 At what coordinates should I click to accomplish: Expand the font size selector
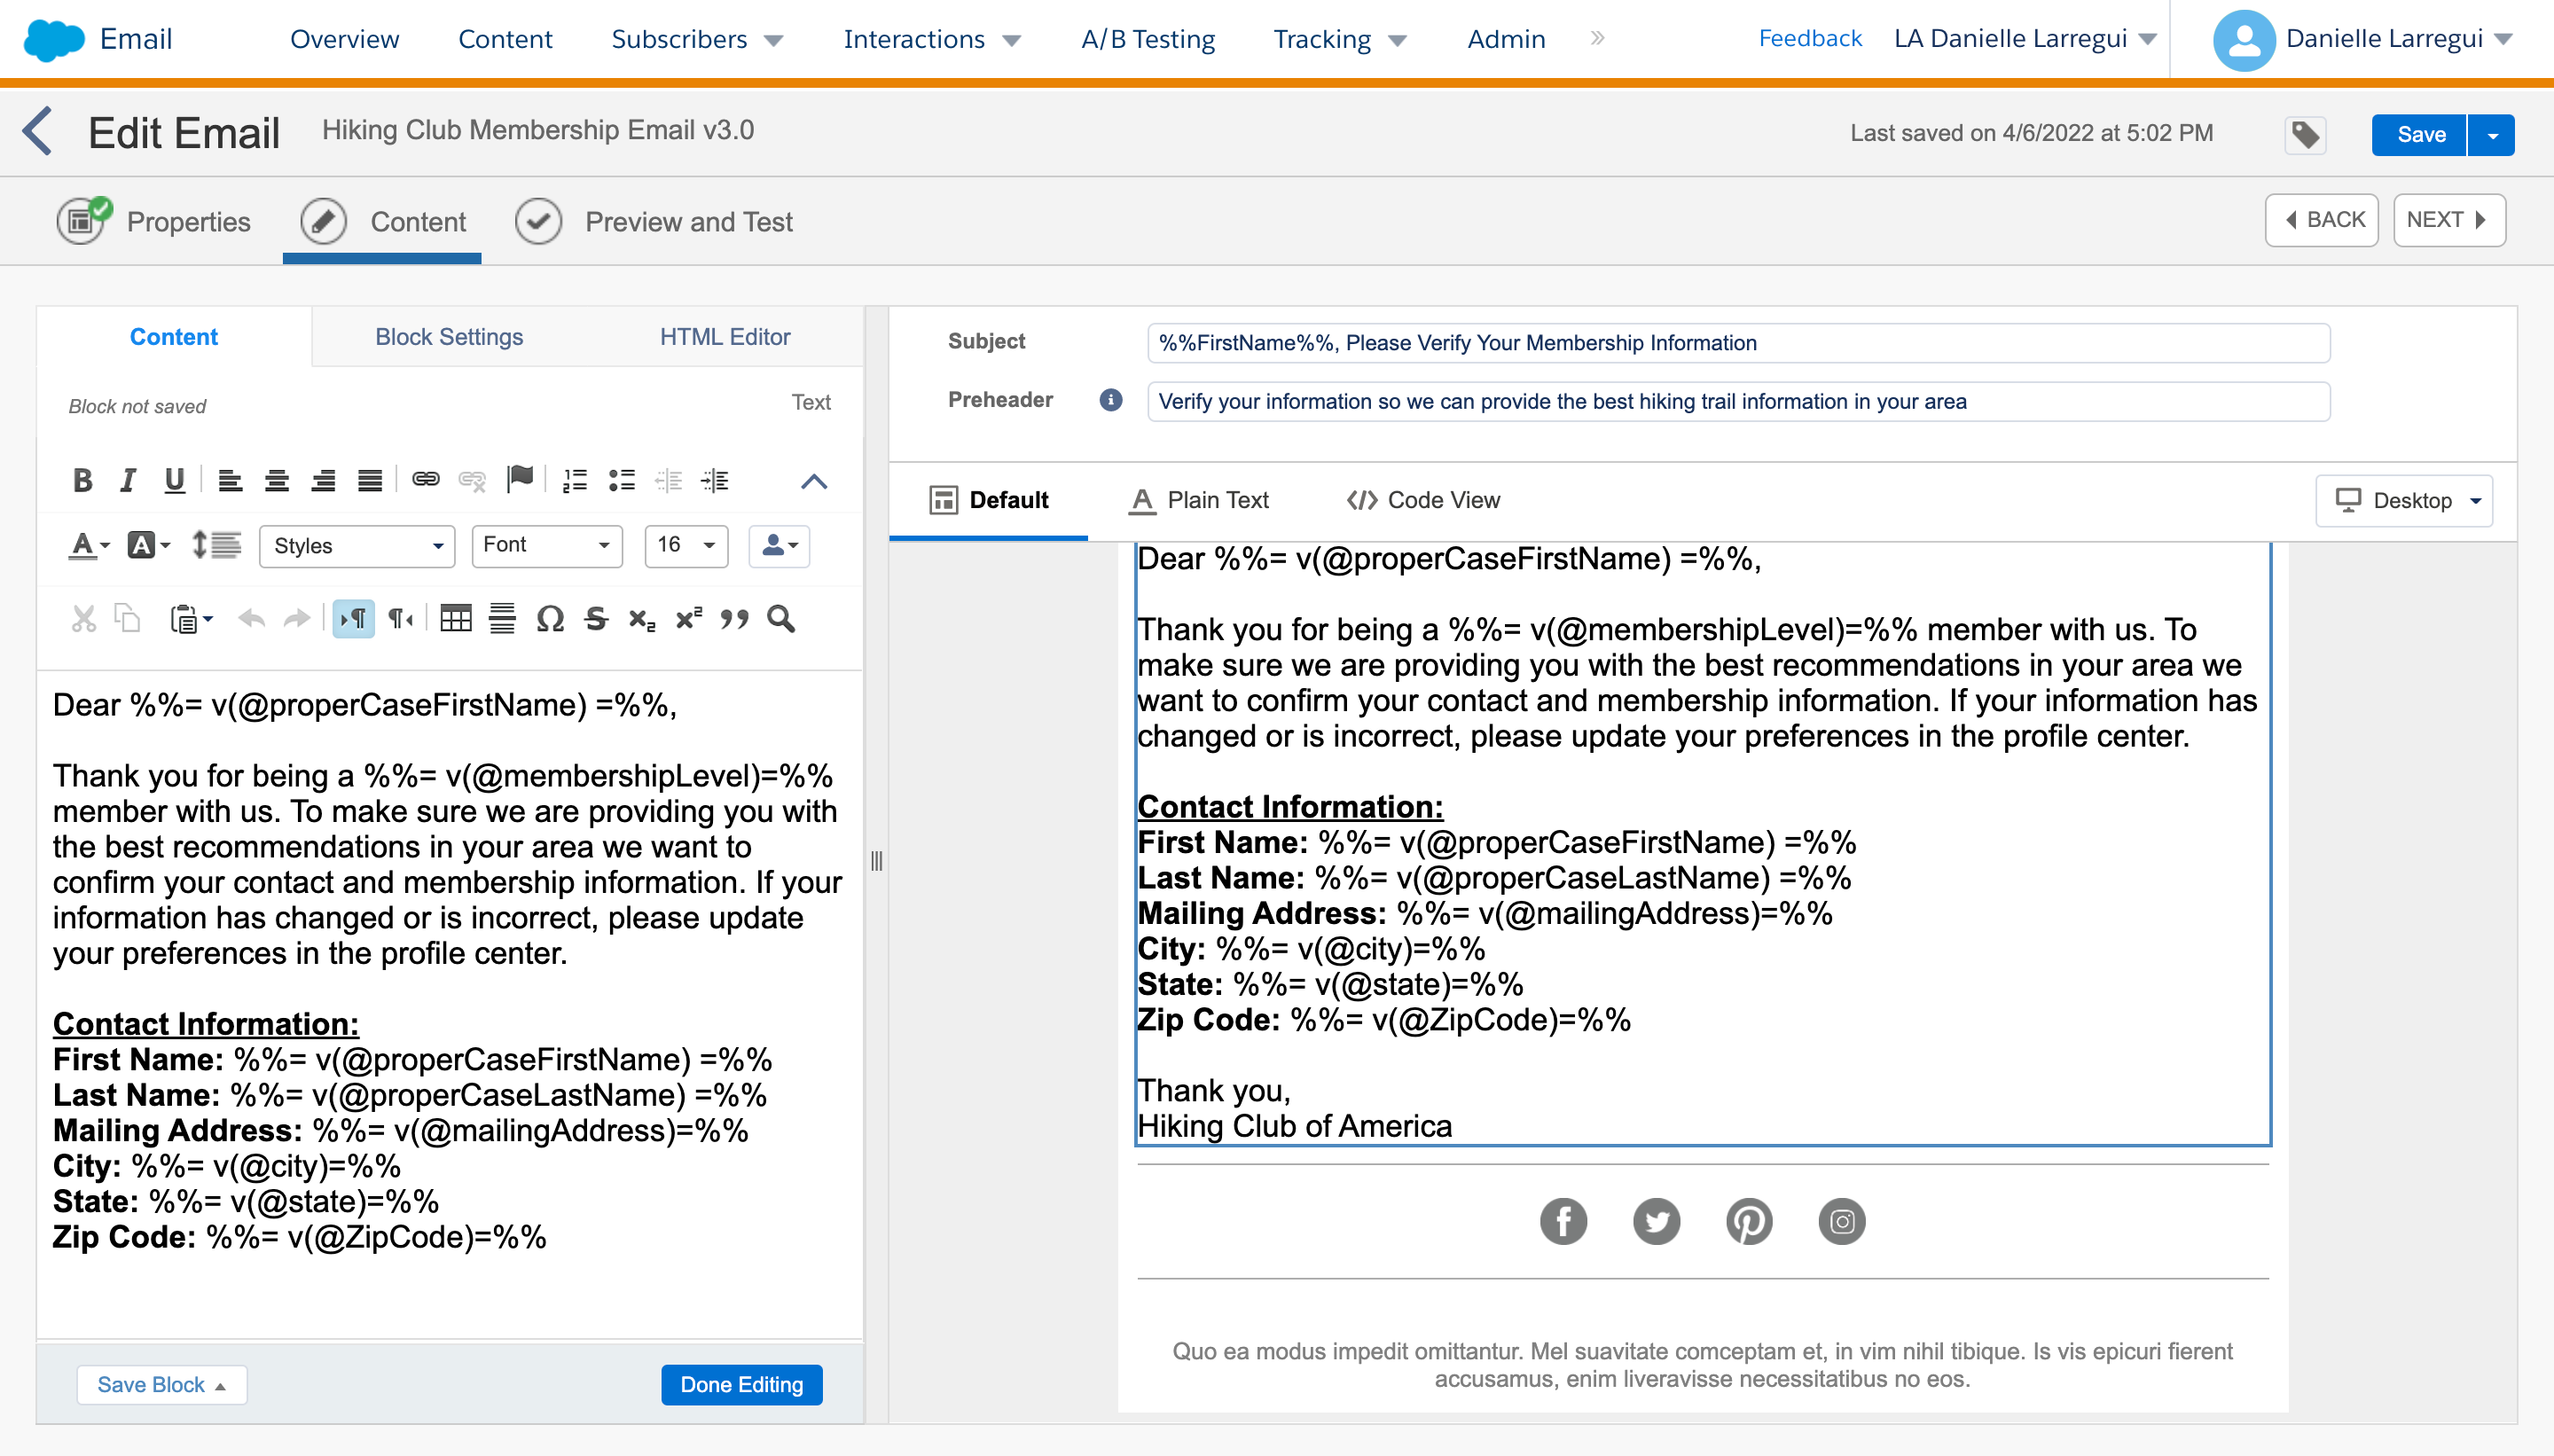pyautogui.click(x=686, y=545)
